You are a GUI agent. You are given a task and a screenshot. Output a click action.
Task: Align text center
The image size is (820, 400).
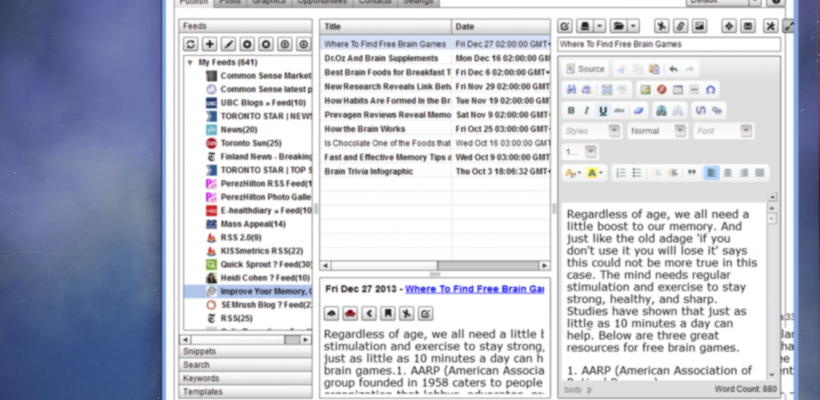(727, 173)
